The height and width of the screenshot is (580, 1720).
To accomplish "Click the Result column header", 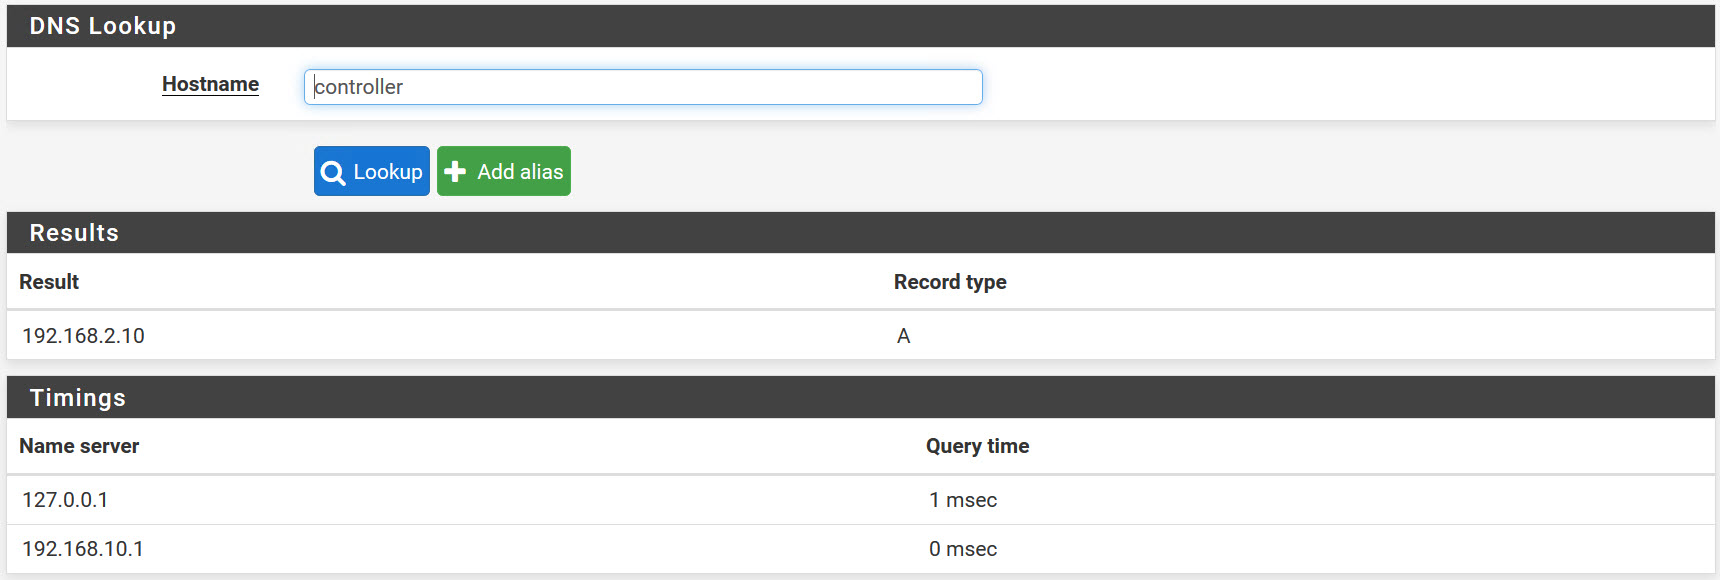I will coord(49,282).
